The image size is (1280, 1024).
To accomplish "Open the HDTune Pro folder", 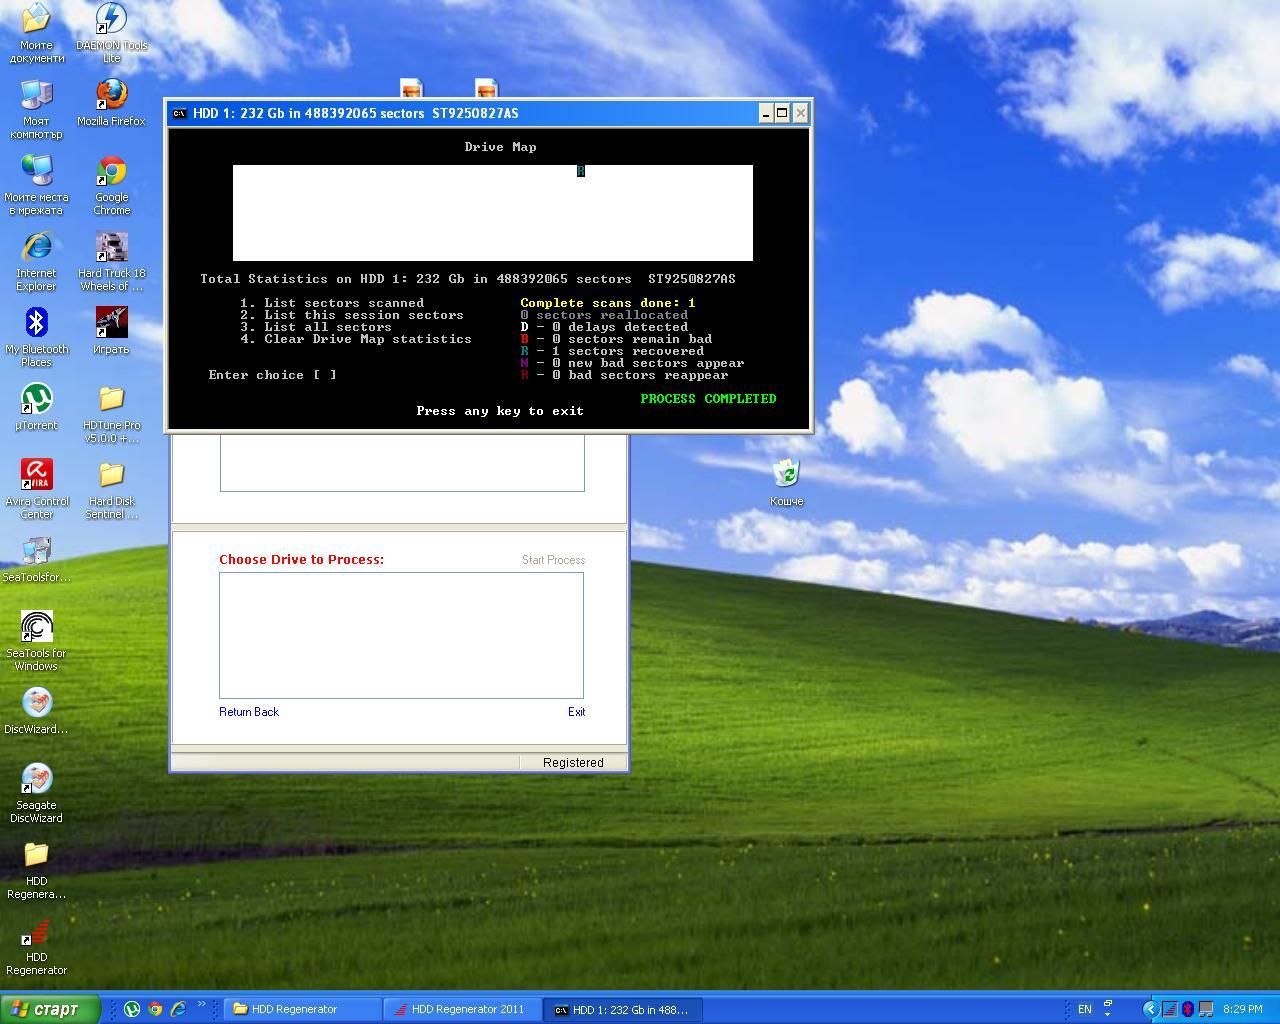I will [111, 400].
